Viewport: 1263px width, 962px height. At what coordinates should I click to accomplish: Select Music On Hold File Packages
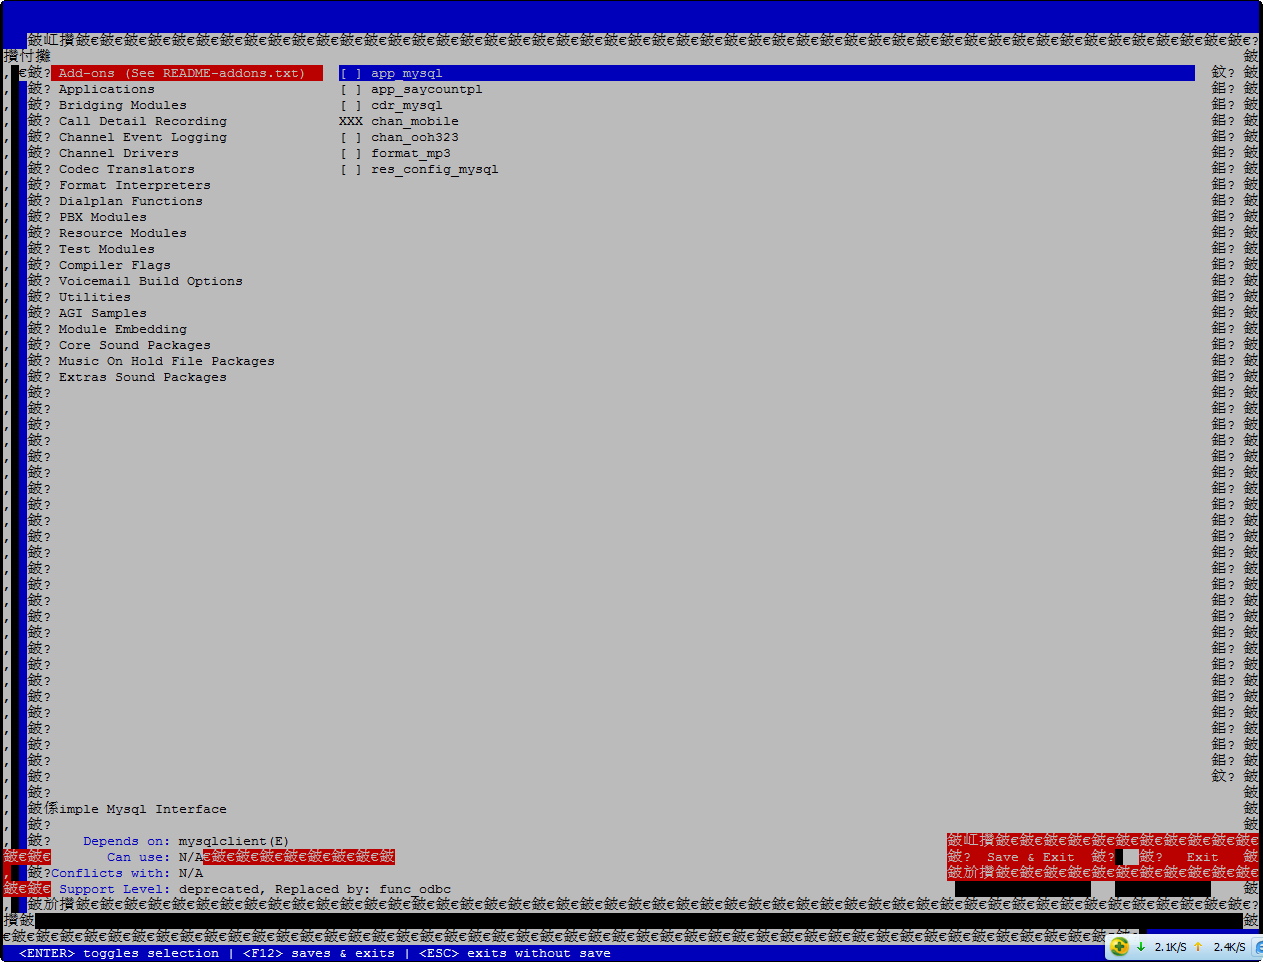(x=167, y=361)
